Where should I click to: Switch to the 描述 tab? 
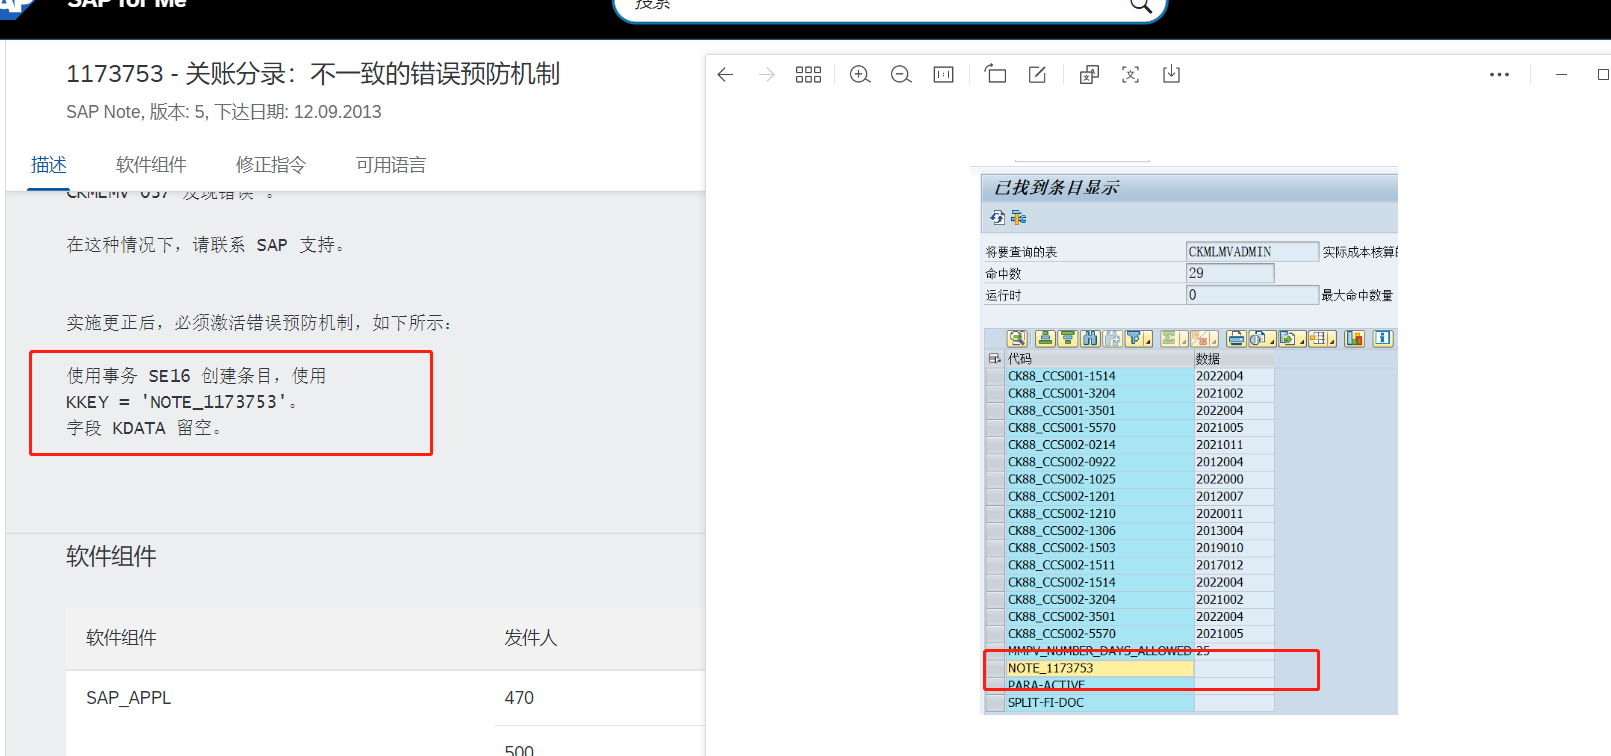coord(49,165)
